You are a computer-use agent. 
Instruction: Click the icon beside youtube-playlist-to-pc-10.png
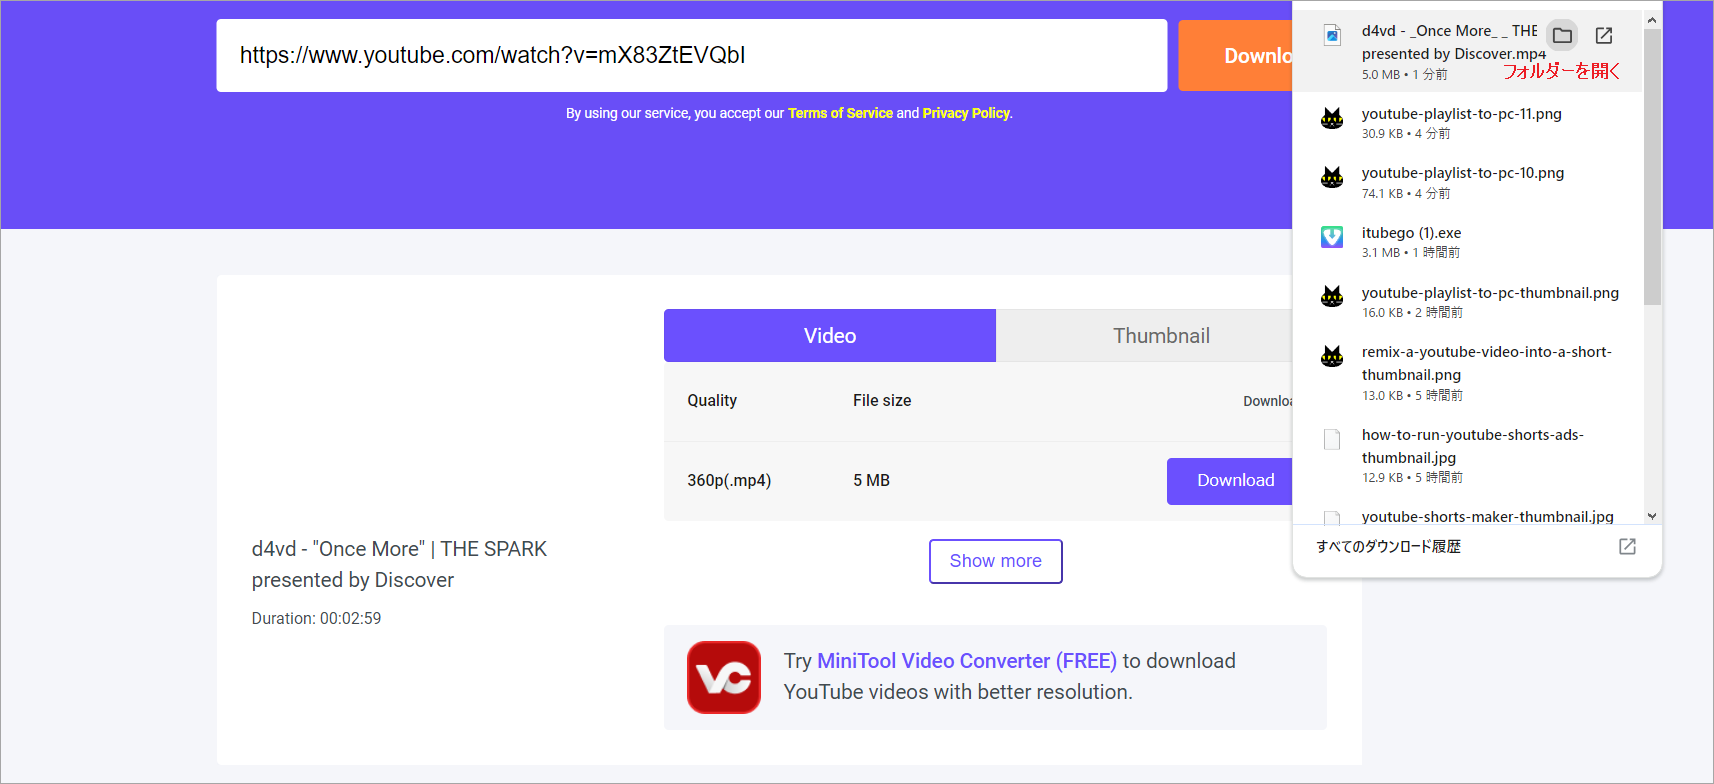coord(1332,178)
